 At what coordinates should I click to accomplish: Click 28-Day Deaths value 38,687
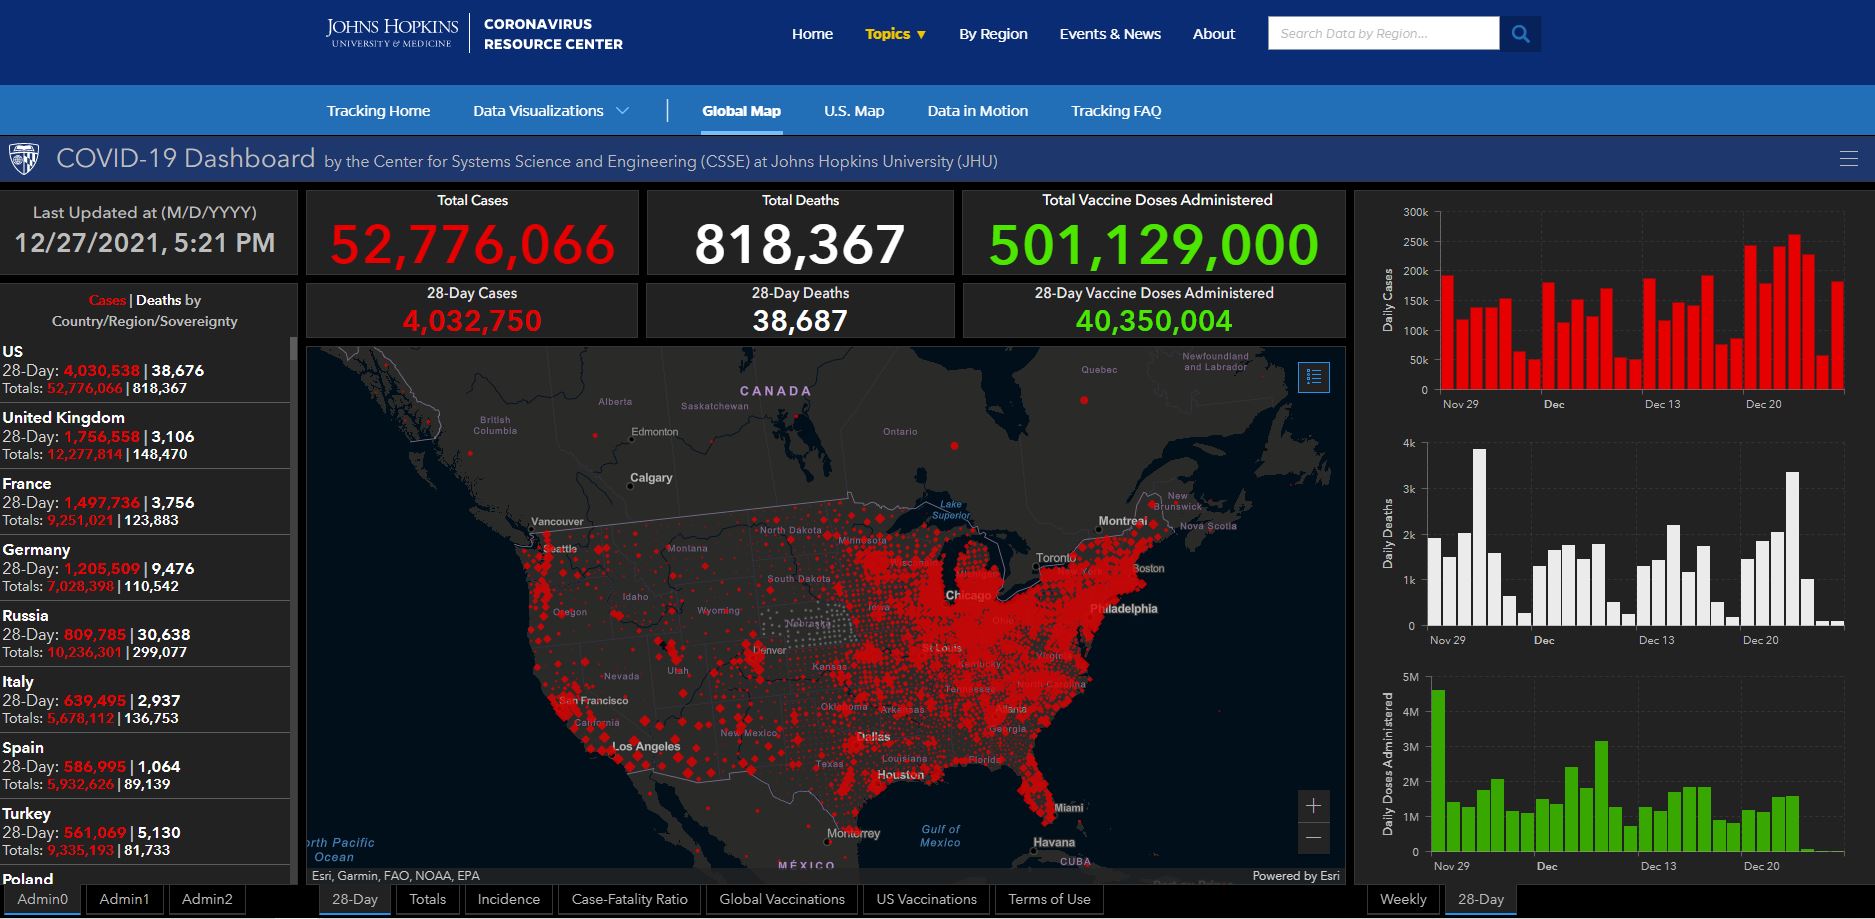coord(800,321)
